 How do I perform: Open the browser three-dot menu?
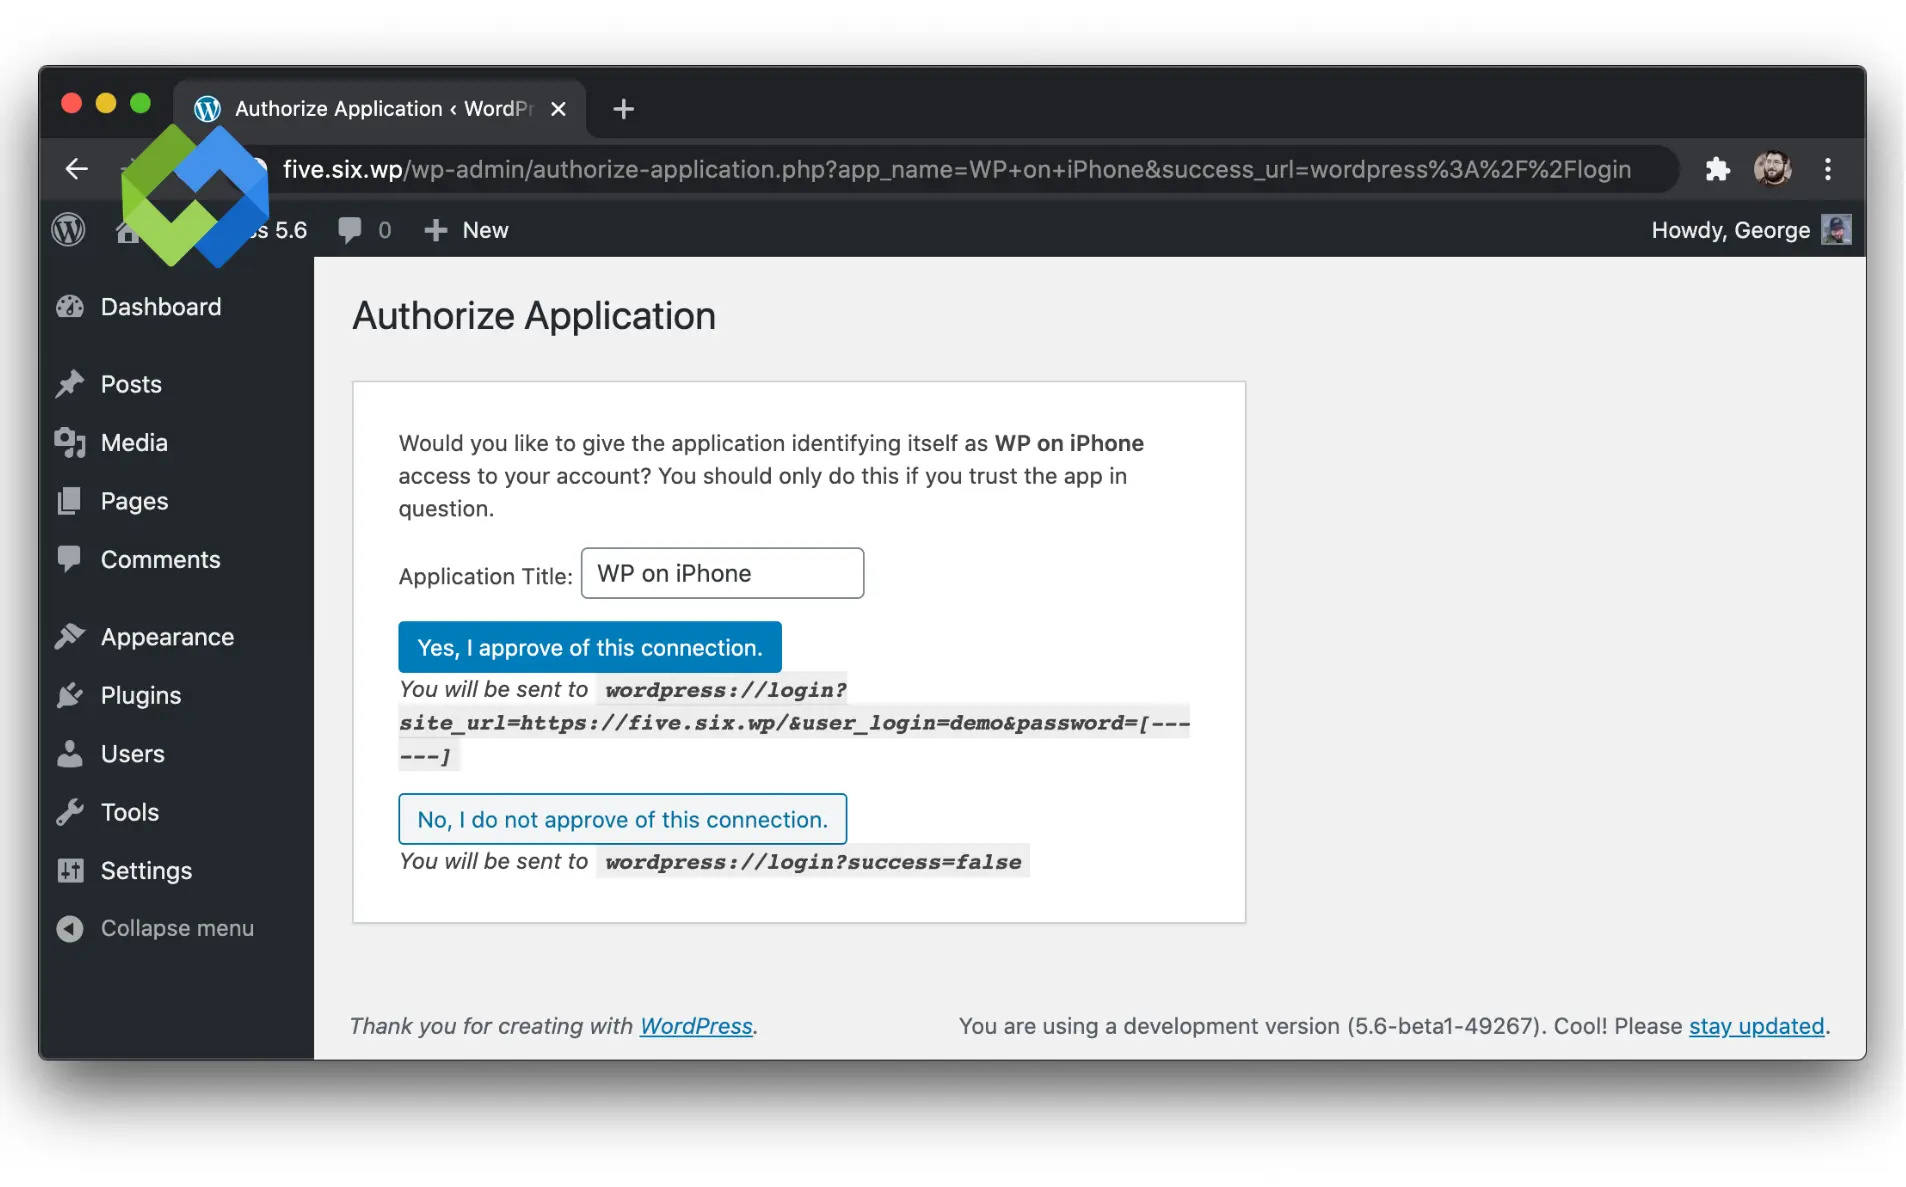[x=1828, y=169]
